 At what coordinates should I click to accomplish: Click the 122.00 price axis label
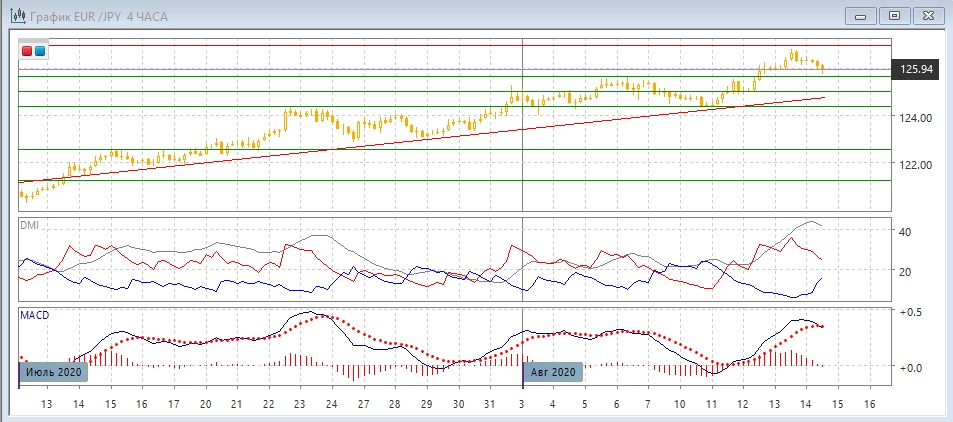(916, 164)
